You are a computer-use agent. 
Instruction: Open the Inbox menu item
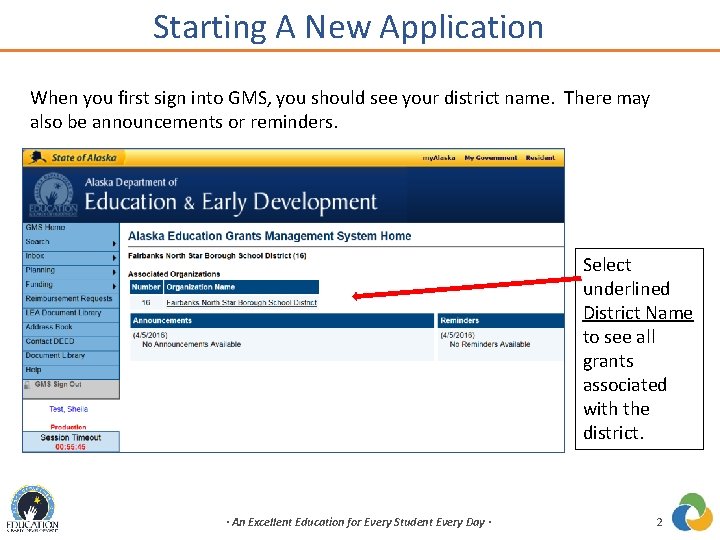(x=35, y=256)
